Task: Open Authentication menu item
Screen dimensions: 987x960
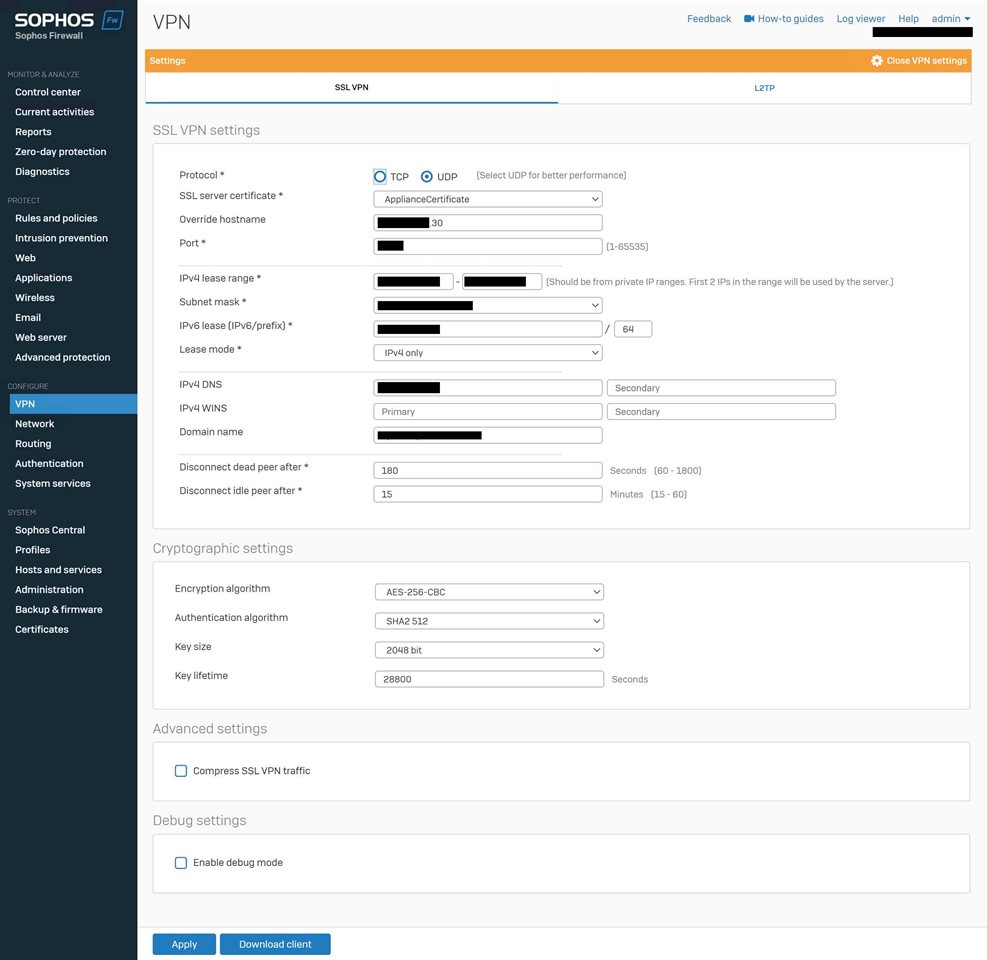Action: coord(49,463)
